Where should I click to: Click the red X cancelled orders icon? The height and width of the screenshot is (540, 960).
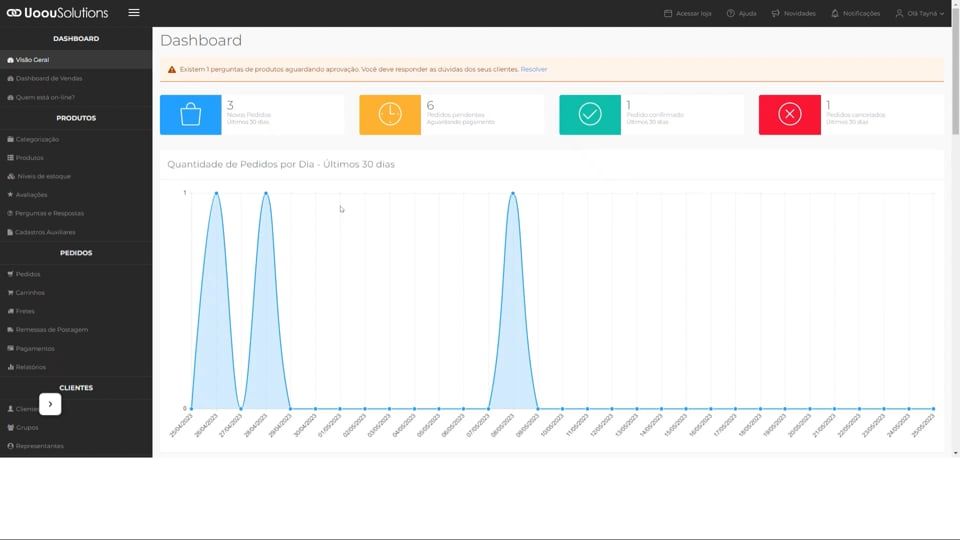coord(789,115)
